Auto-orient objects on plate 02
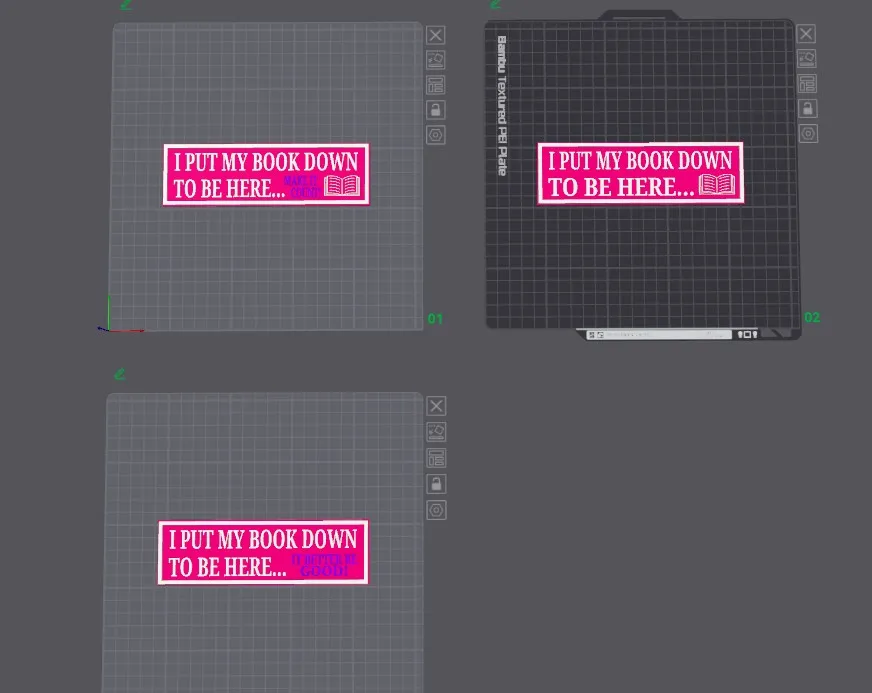 coord(806,58)
